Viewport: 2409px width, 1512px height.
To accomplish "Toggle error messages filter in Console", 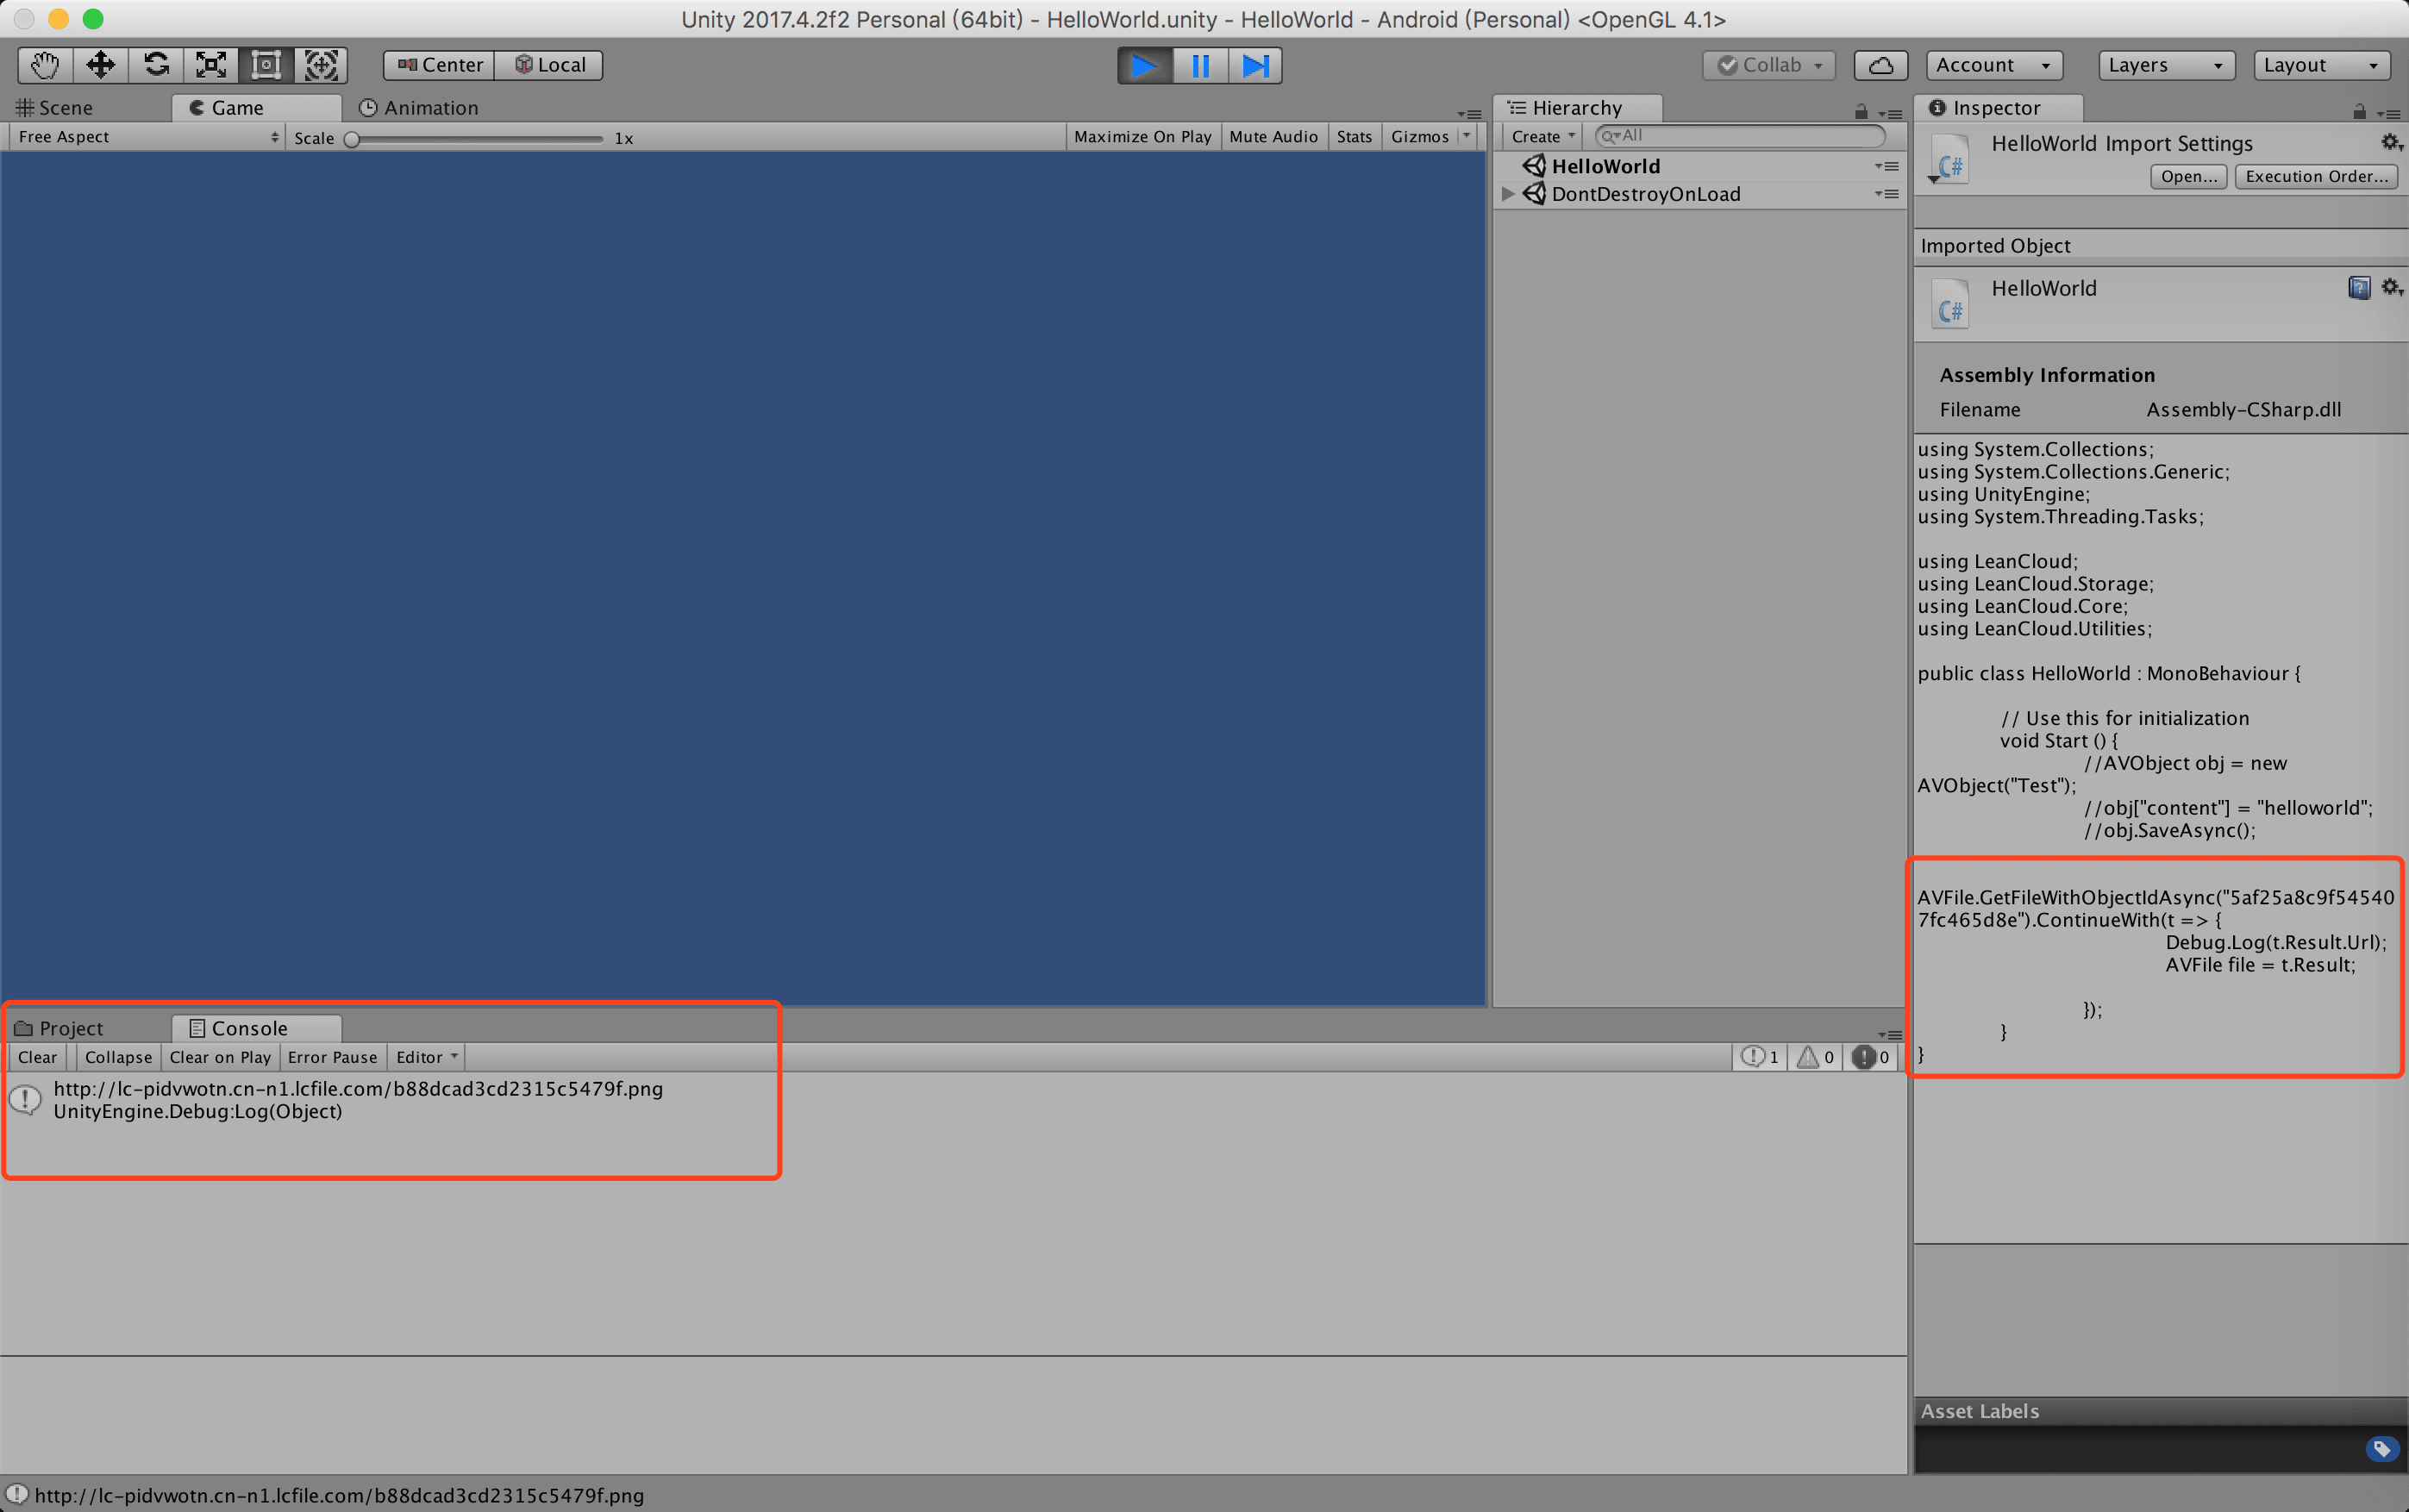I will tap(1870, 1057).
